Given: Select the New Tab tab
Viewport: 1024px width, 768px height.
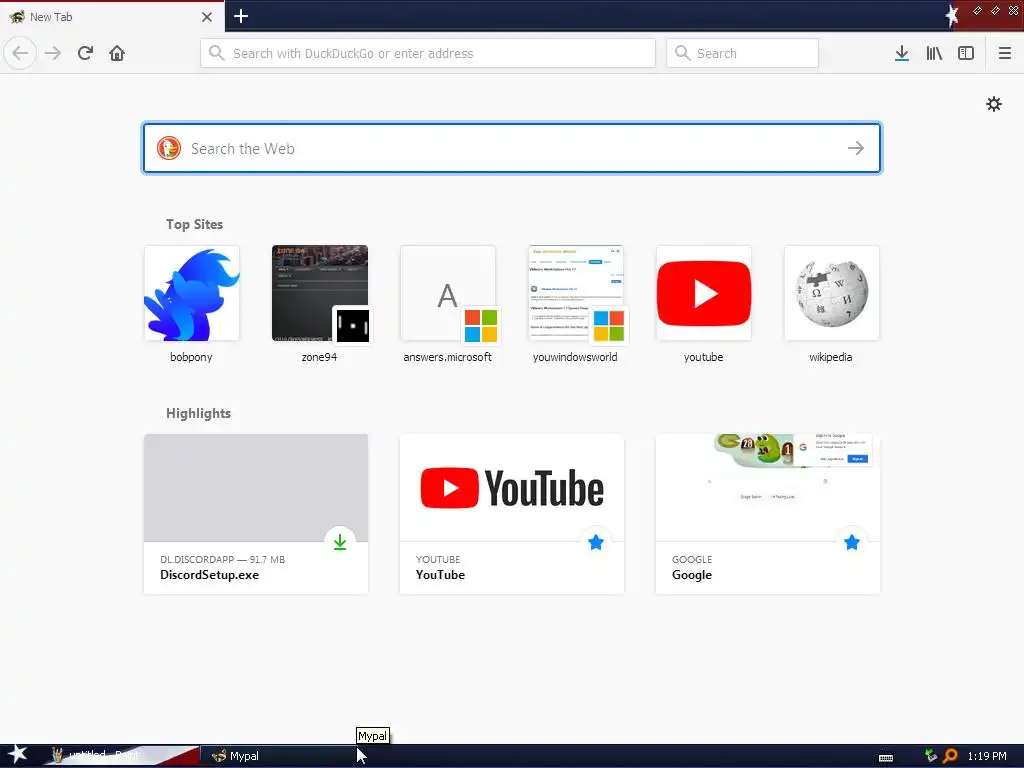Looking at the screenshot, I should click(112, 17).
